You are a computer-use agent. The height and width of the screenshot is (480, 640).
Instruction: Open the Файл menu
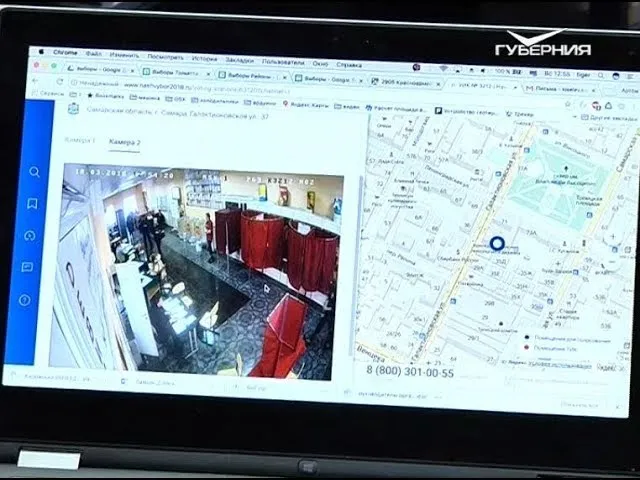(94, 54)
